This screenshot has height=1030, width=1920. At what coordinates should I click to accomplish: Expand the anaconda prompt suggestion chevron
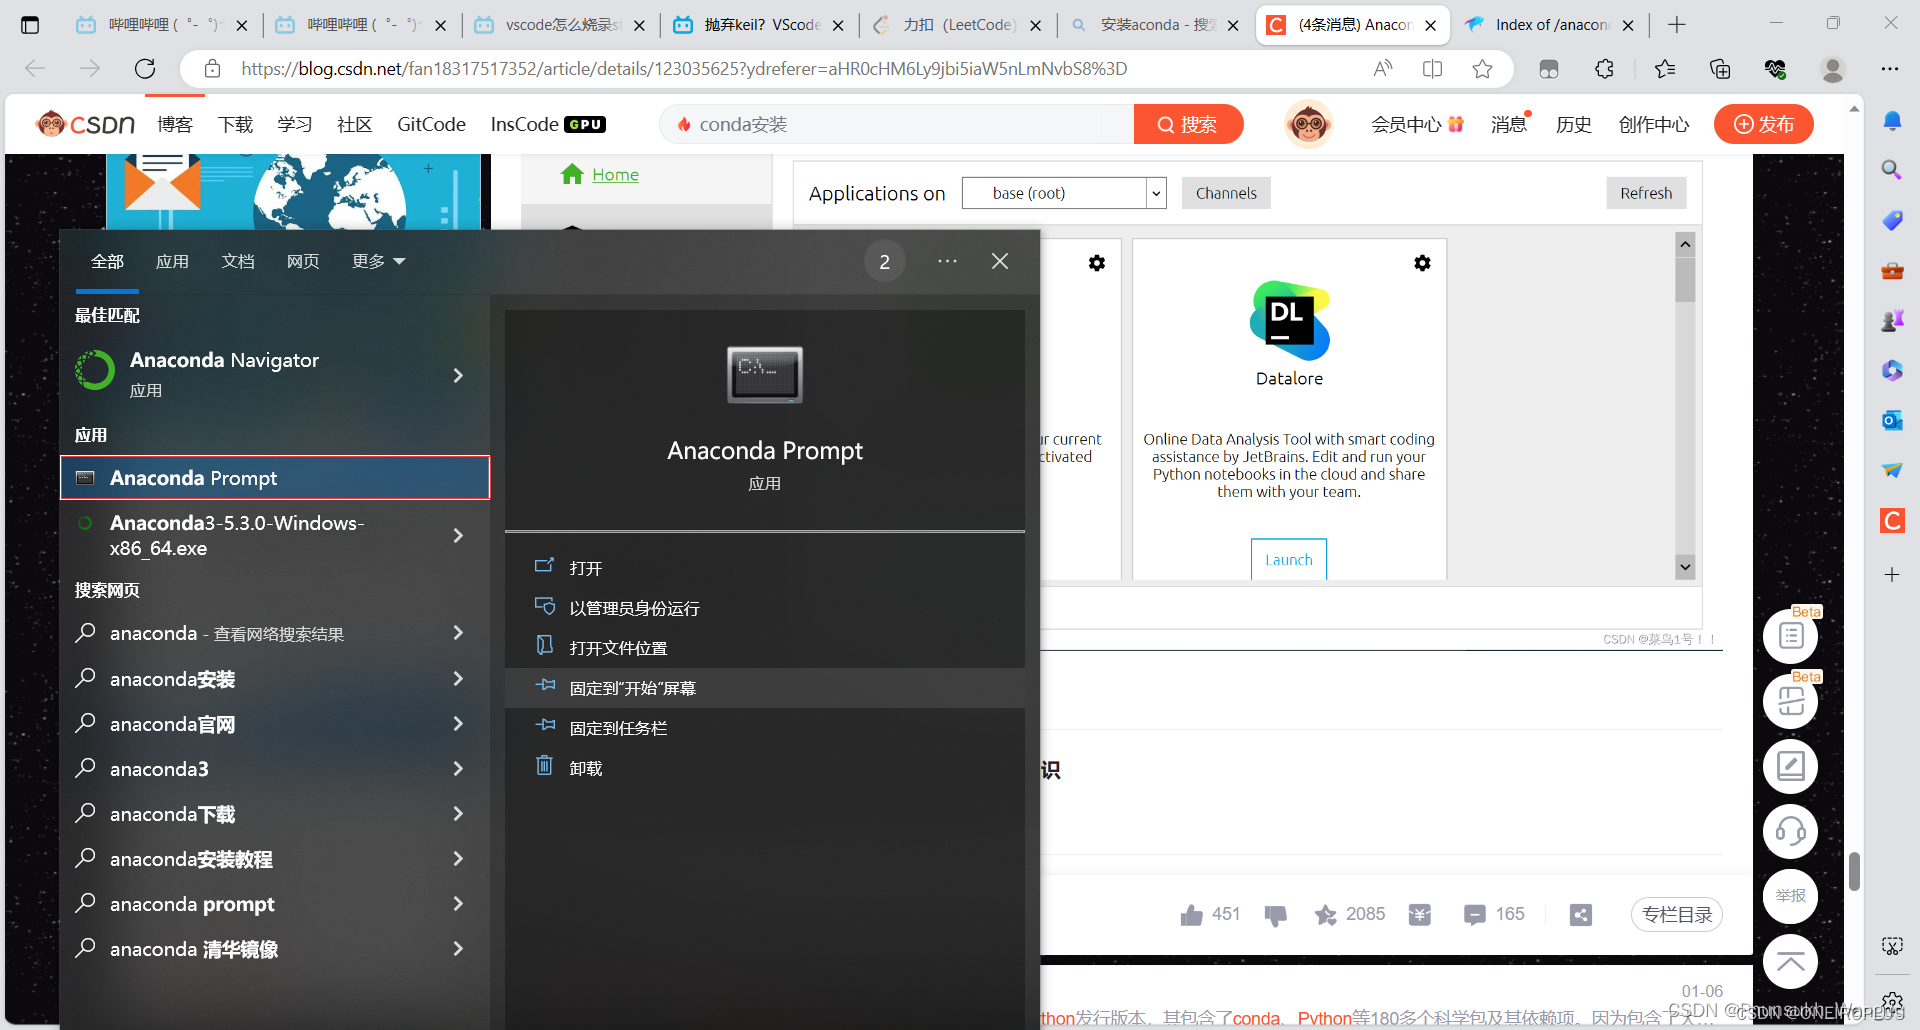pyautogui.click(x=458, y=903)
